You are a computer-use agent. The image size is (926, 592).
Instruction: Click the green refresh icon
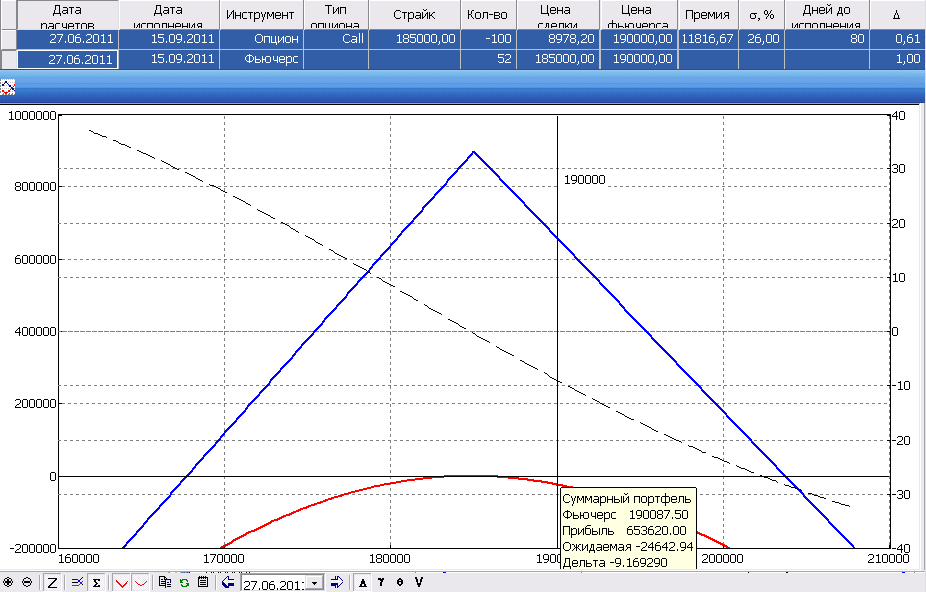[184, 582]
